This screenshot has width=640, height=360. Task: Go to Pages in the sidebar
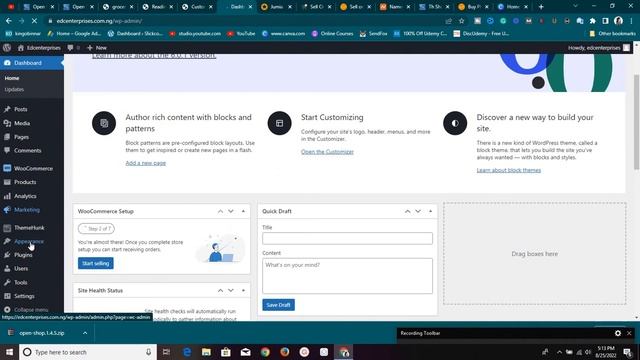[x=21, y=137]
